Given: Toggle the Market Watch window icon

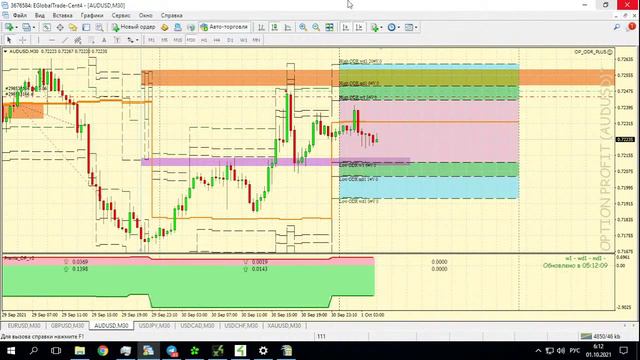Looking at the screenshot, I should [x=47, y=27].
